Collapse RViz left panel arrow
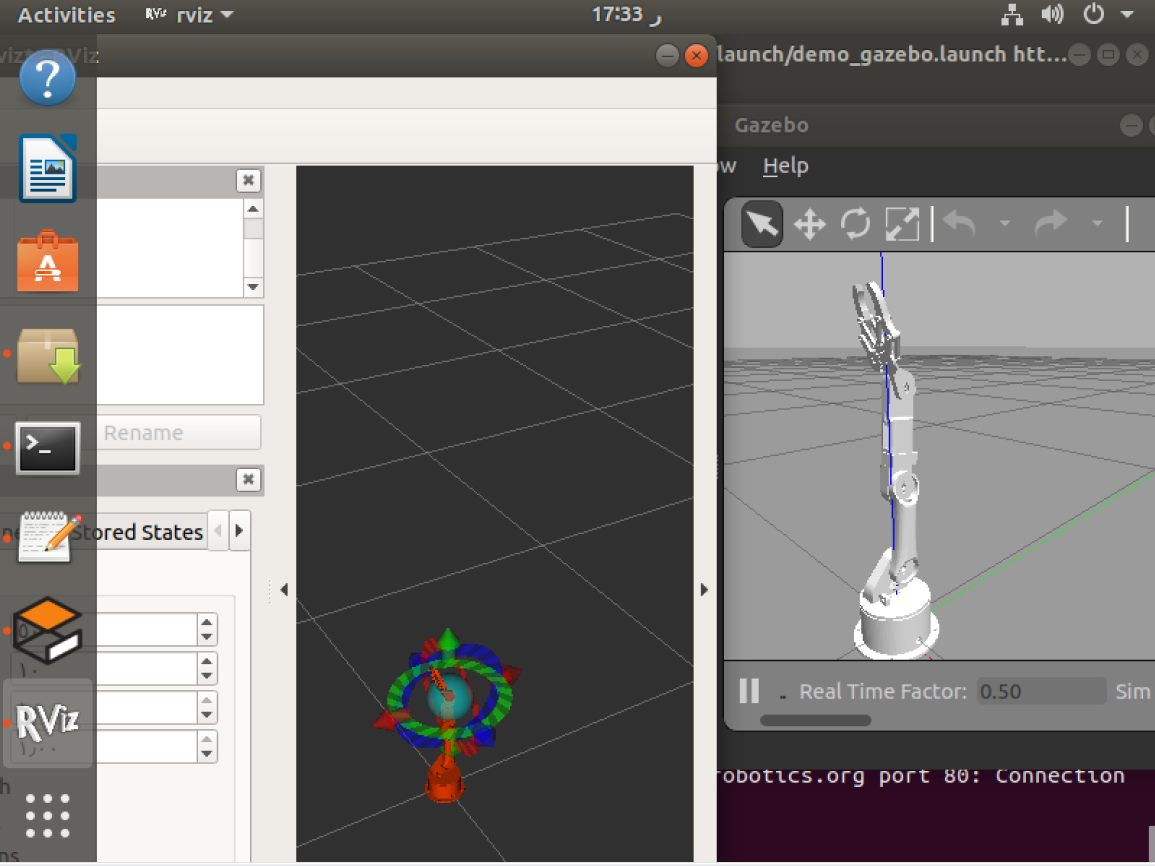Image resolution: width=1155 pixels, height=866 pixels. pyautogui.click(x=284, y=589)
